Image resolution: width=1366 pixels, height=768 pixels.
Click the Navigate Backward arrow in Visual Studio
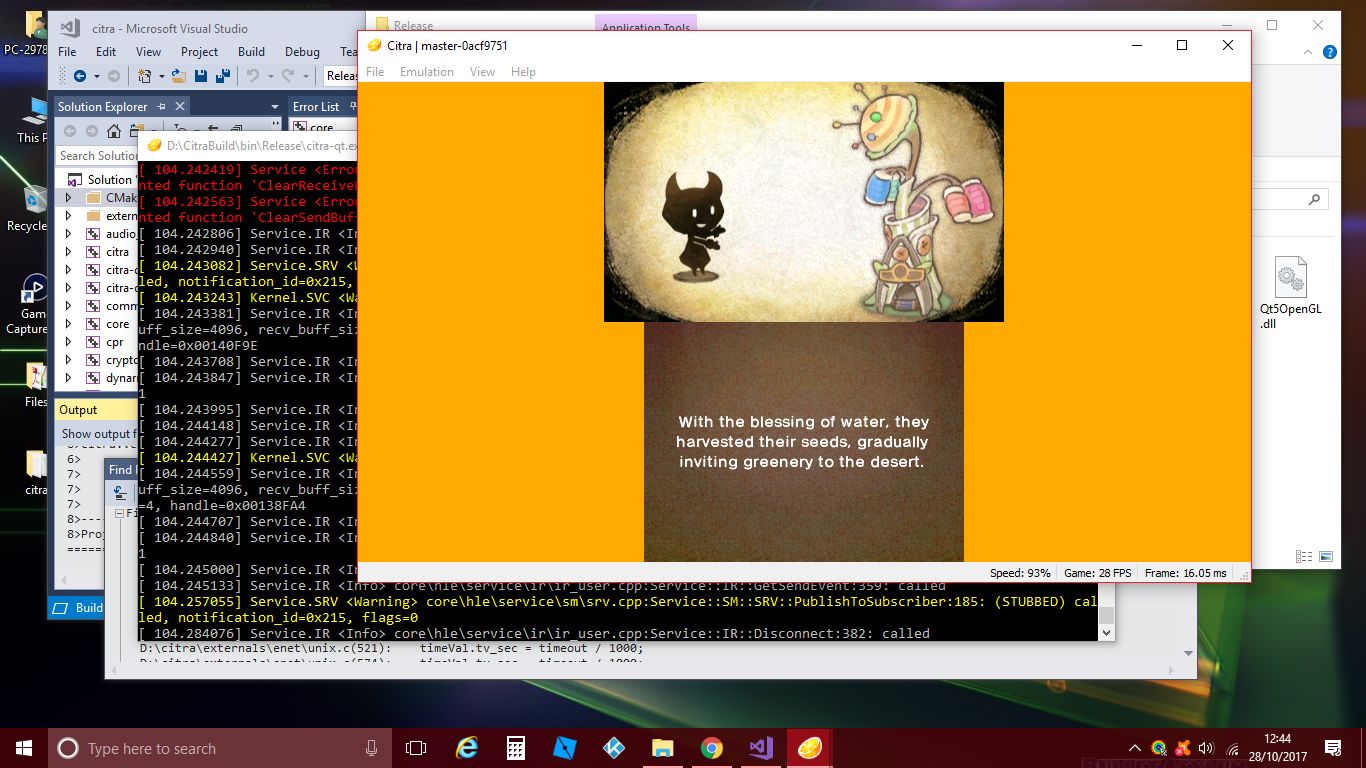tap(79, 76)
